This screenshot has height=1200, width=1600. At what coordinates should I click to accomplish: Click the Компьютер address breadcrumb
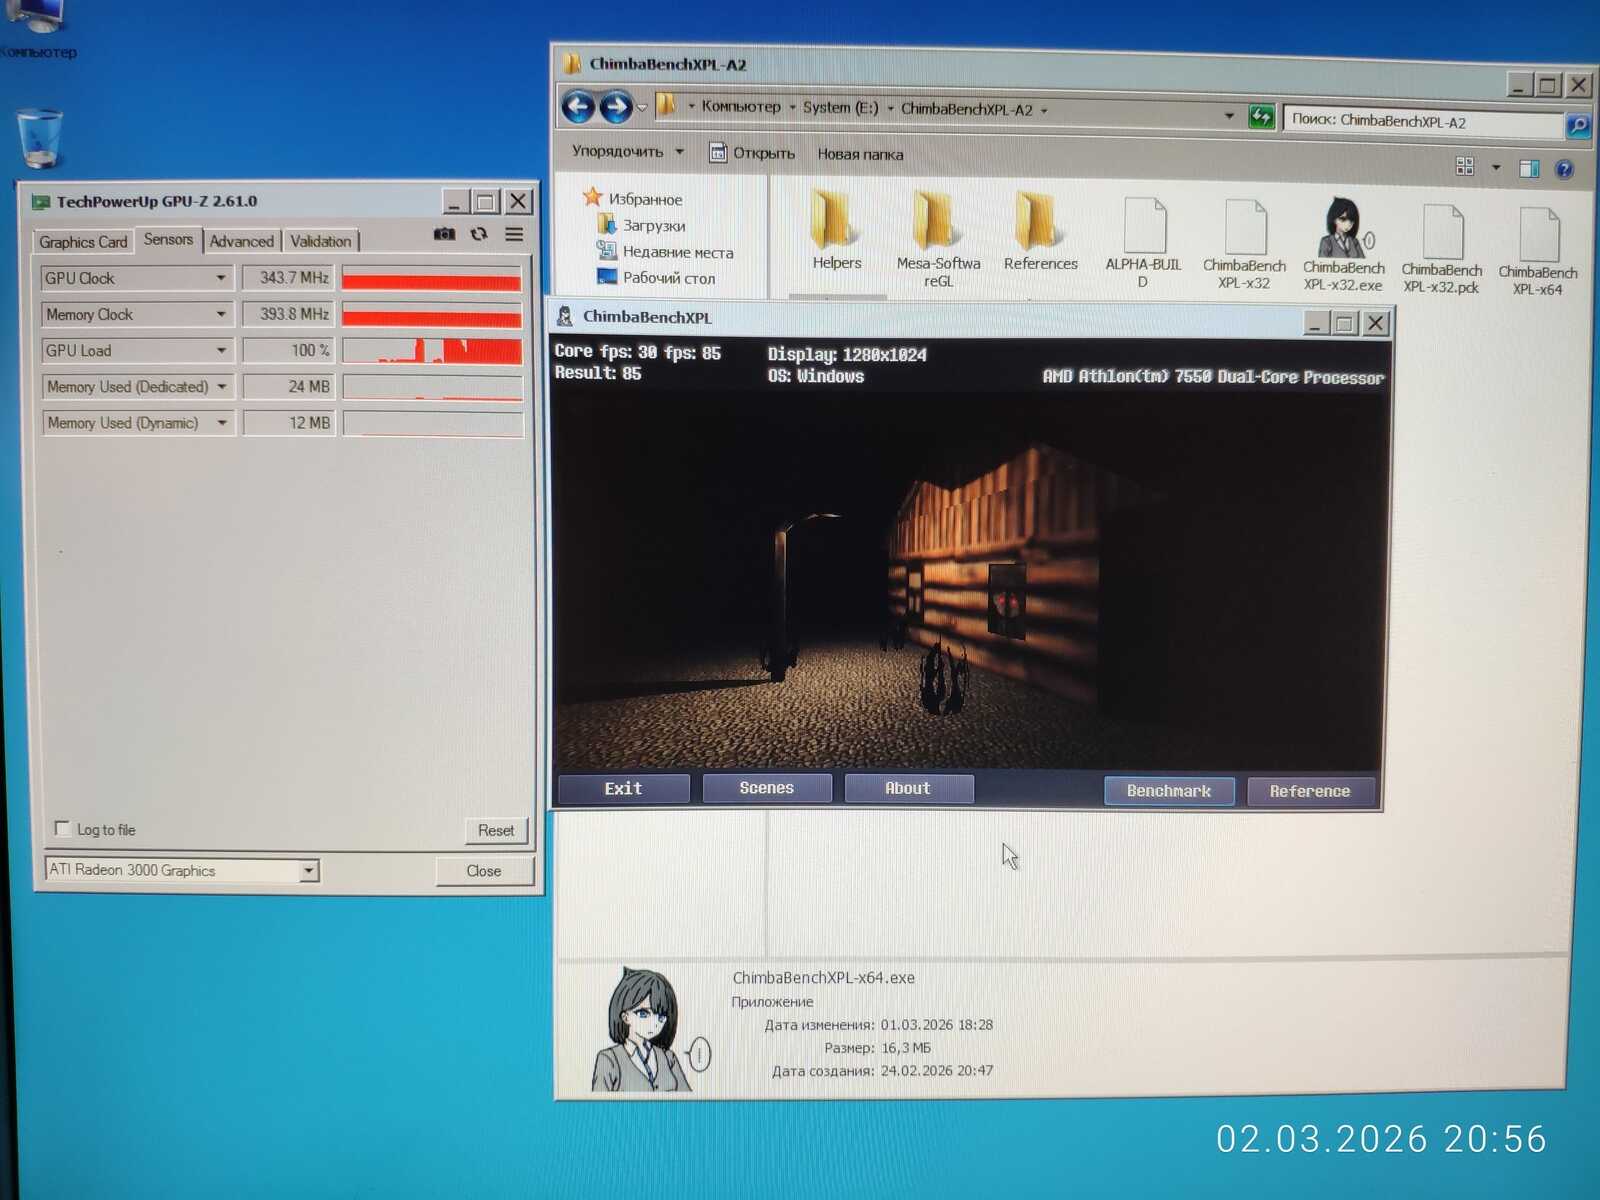(x=741, y=106)
